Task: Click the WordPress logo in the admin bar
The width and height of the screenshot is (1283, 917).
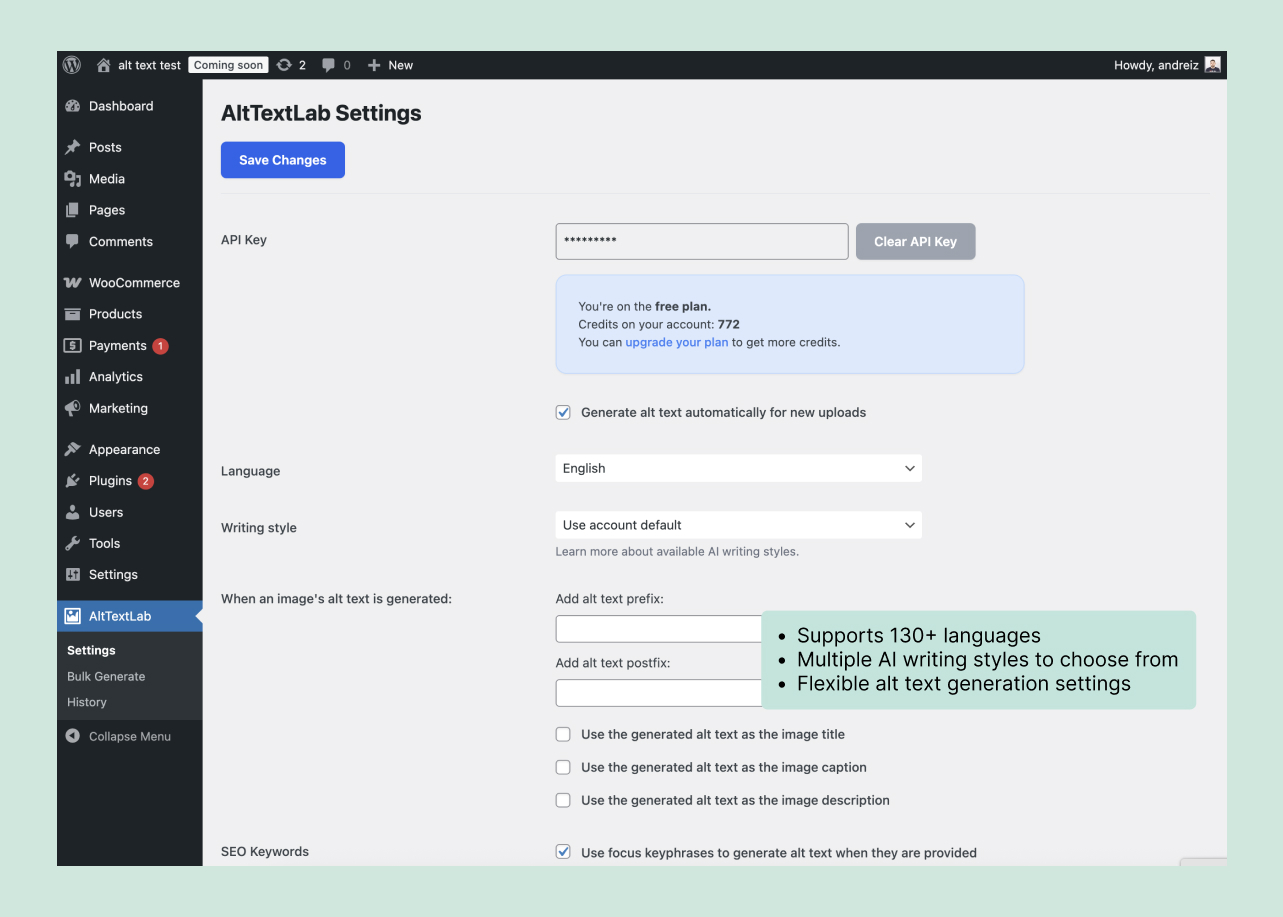Action: 71,64
